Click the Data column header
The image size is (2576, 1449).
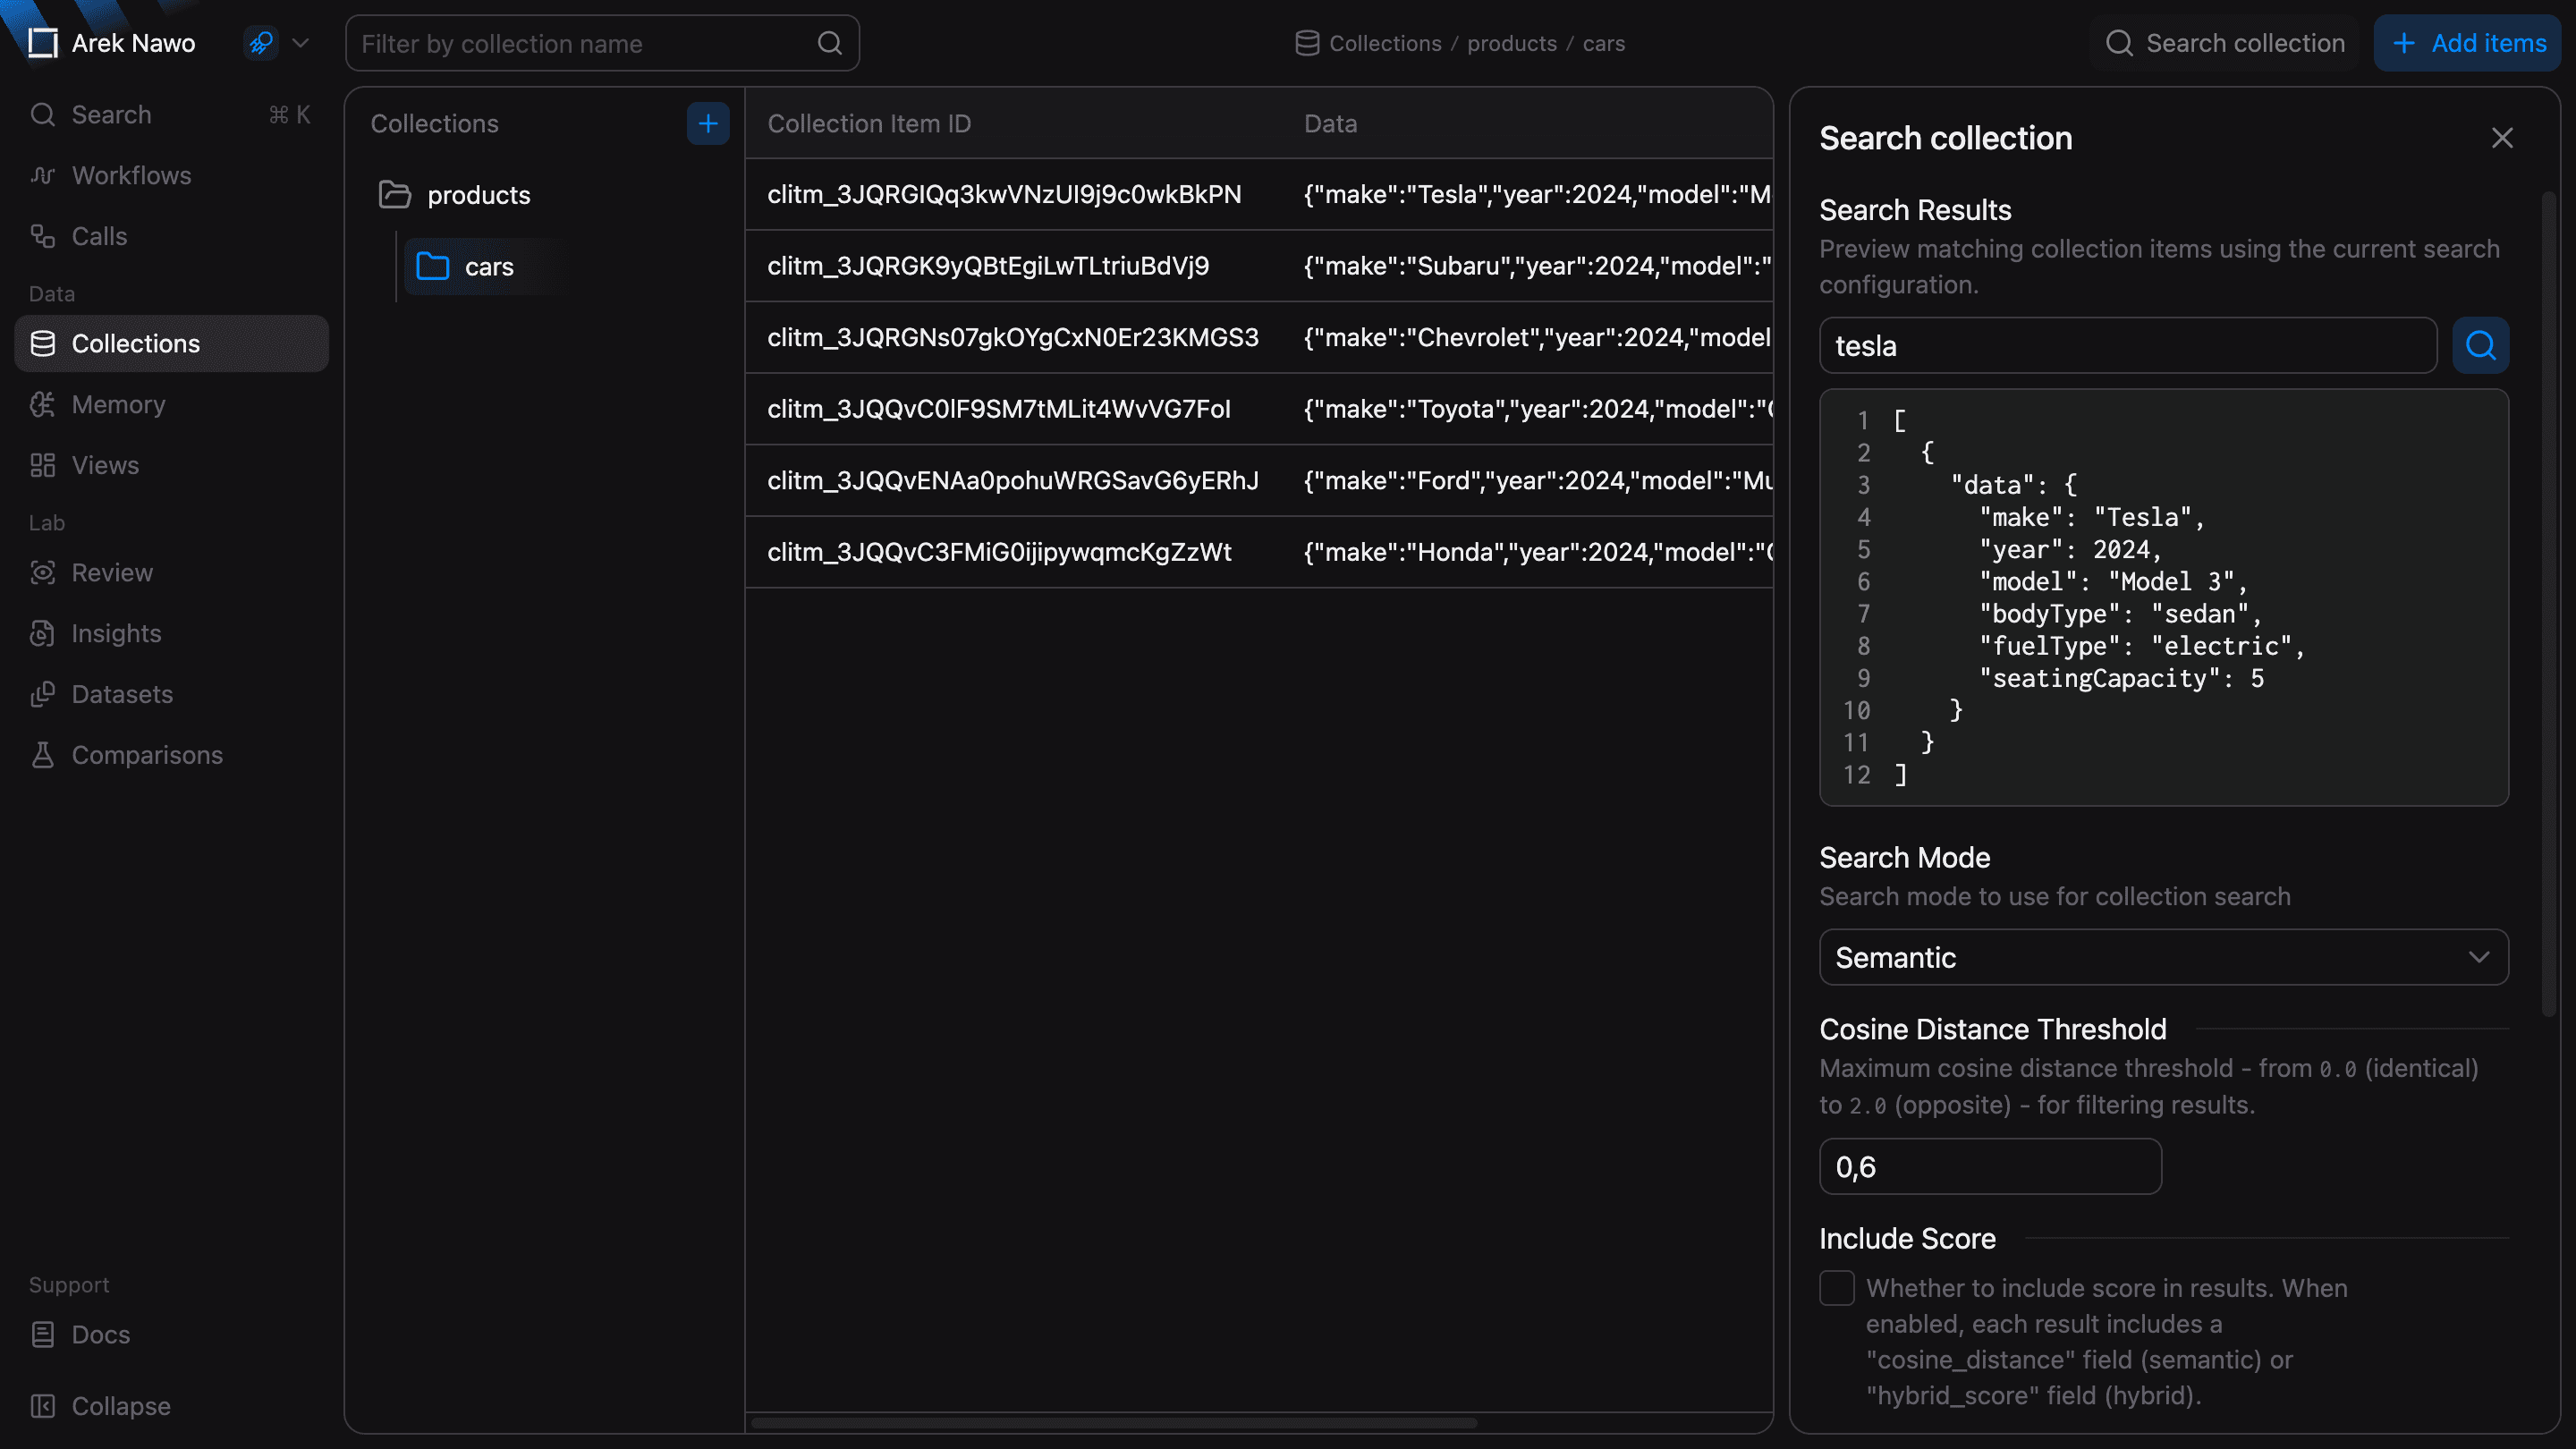[x=1330, y=123]
